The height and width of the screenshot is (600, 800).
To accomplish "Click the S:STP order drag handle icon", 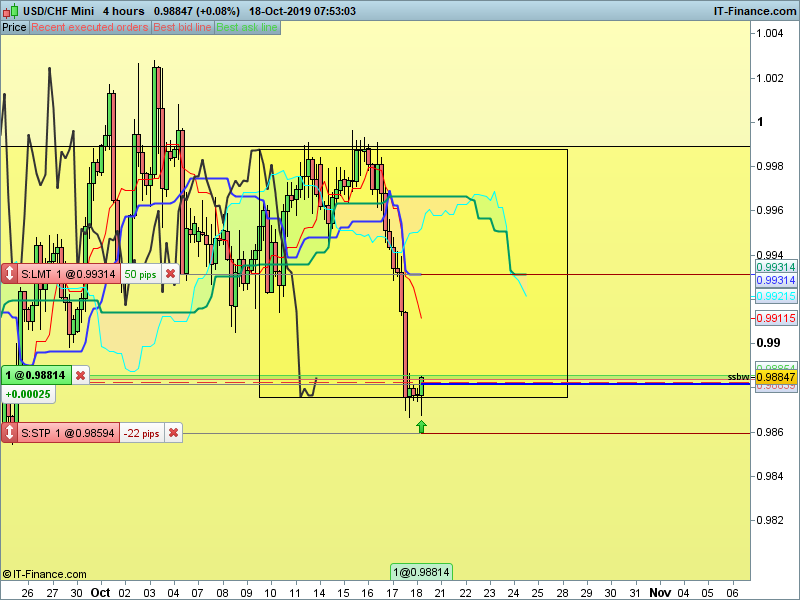I will point(9,433).
